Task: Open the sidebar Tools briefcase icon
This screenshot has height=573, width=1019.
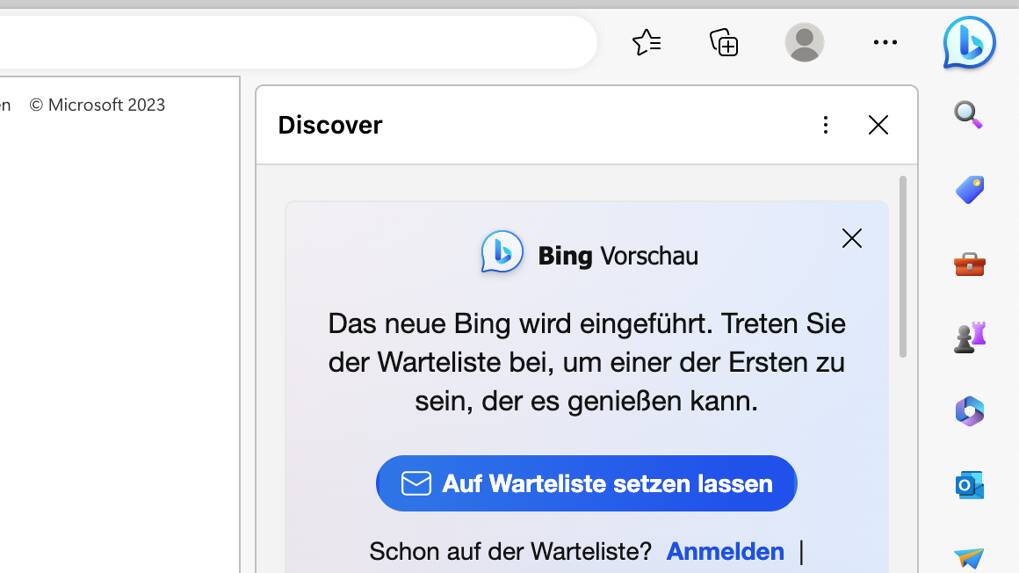Action: pyautogui.click(x=968, y=264)
